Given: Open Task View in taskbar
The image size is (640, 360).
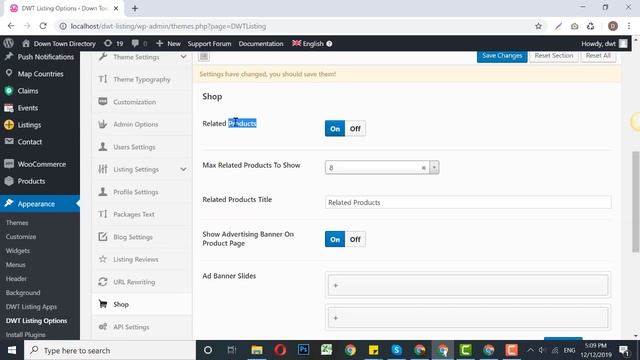Looking at the screenshot, I should click(x=231, y=350).
